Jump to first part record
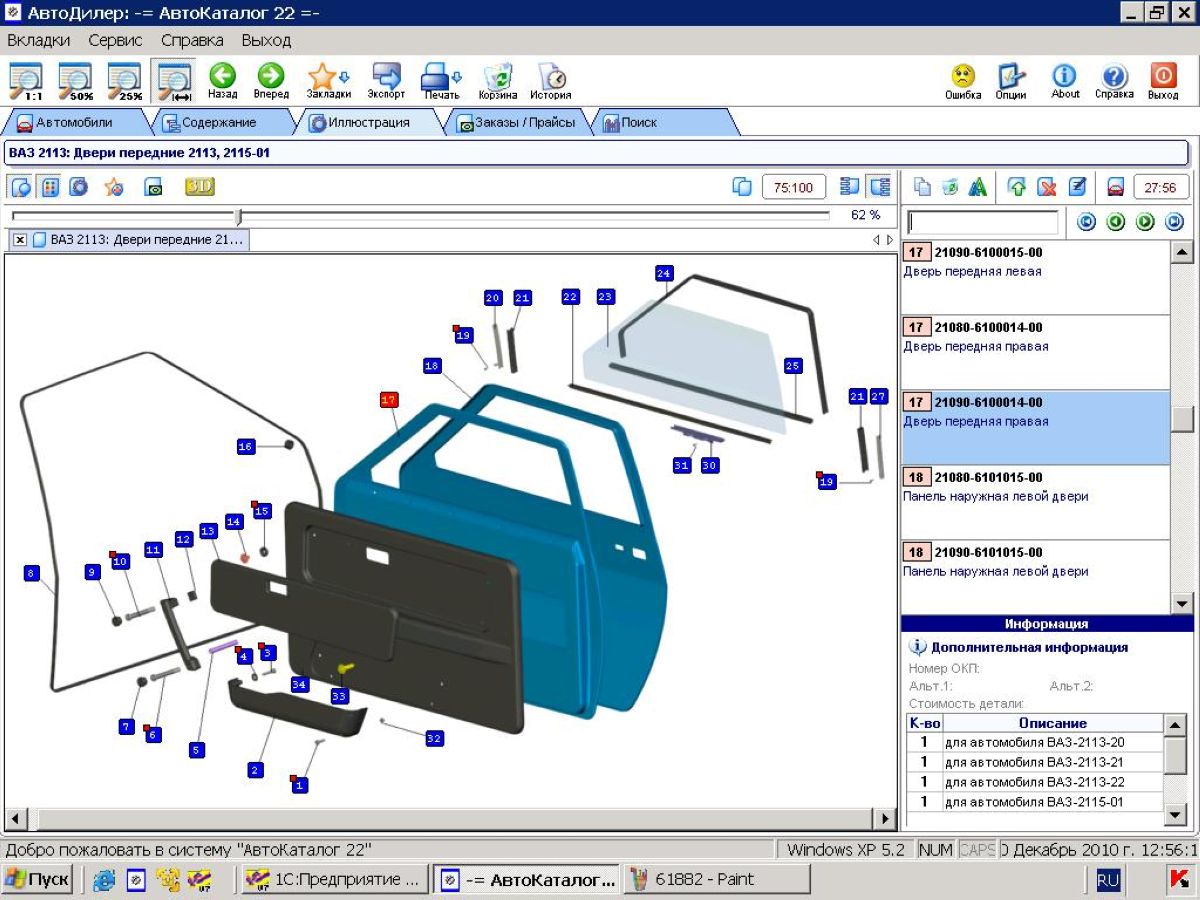This screenshot has width=1200, height=900. (1086, 222)
